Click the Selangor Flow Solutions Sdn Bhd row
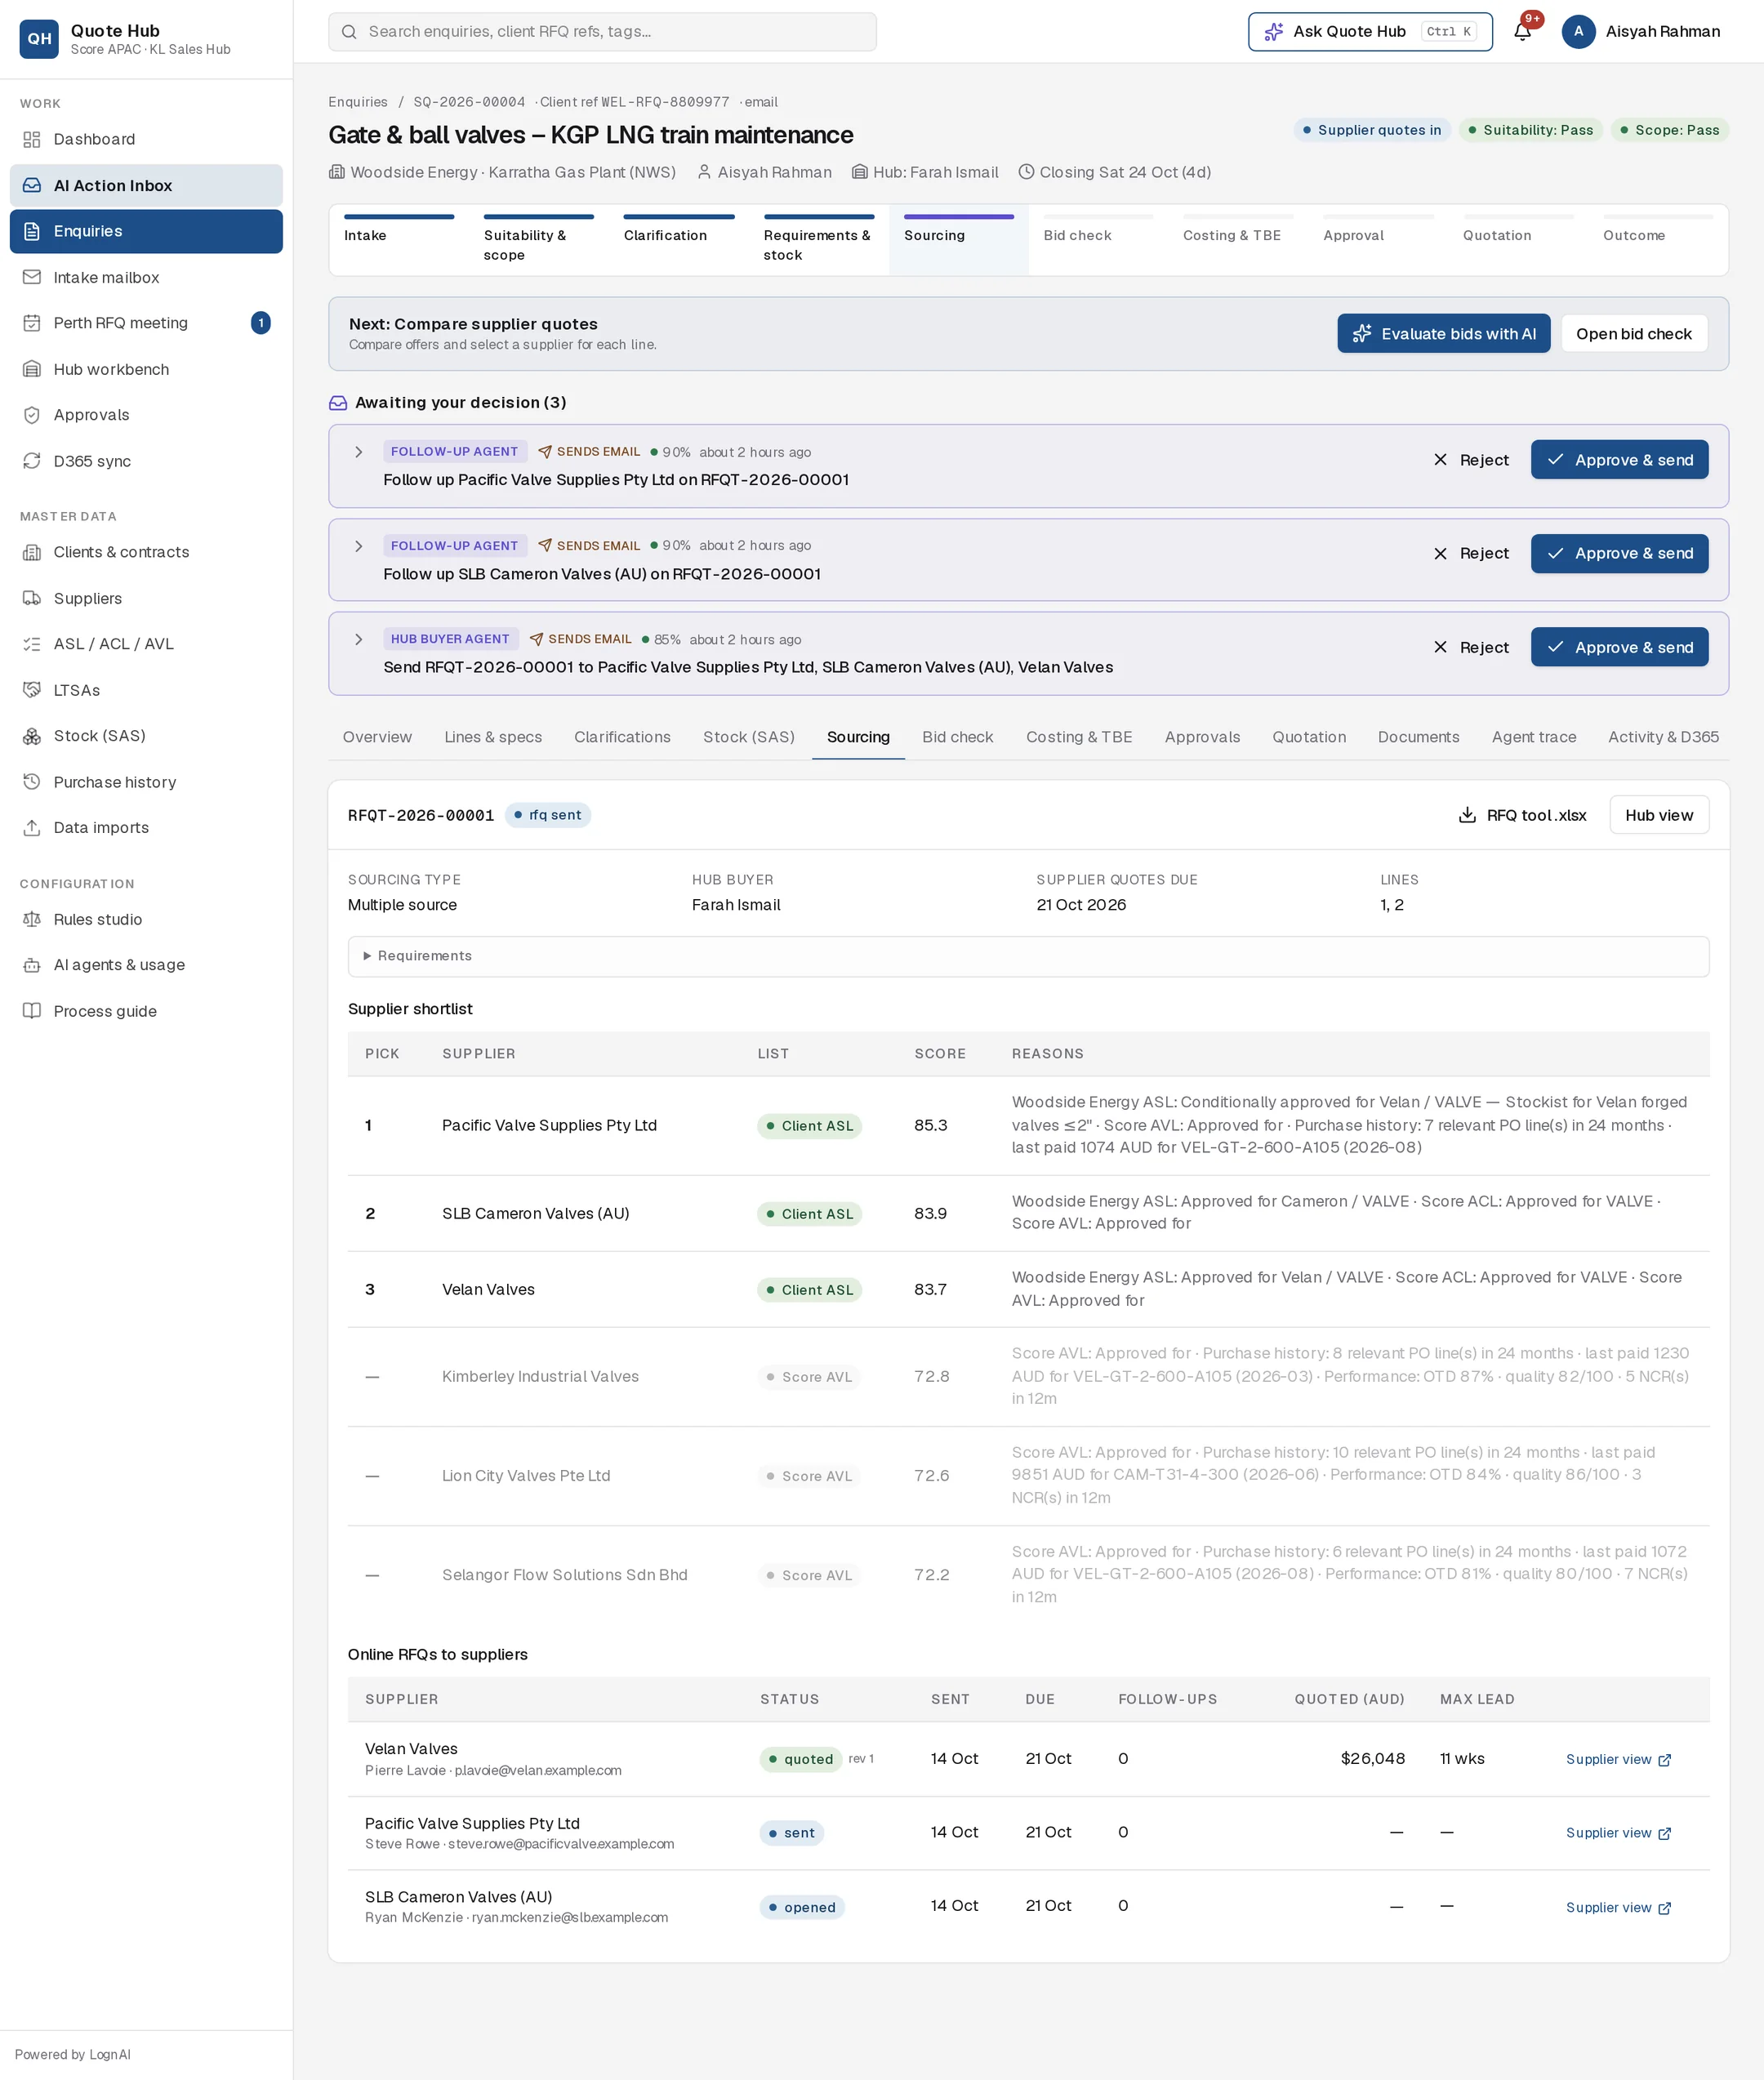The width and height of the screenshot is (1764, 2080). (1028, 1575)
